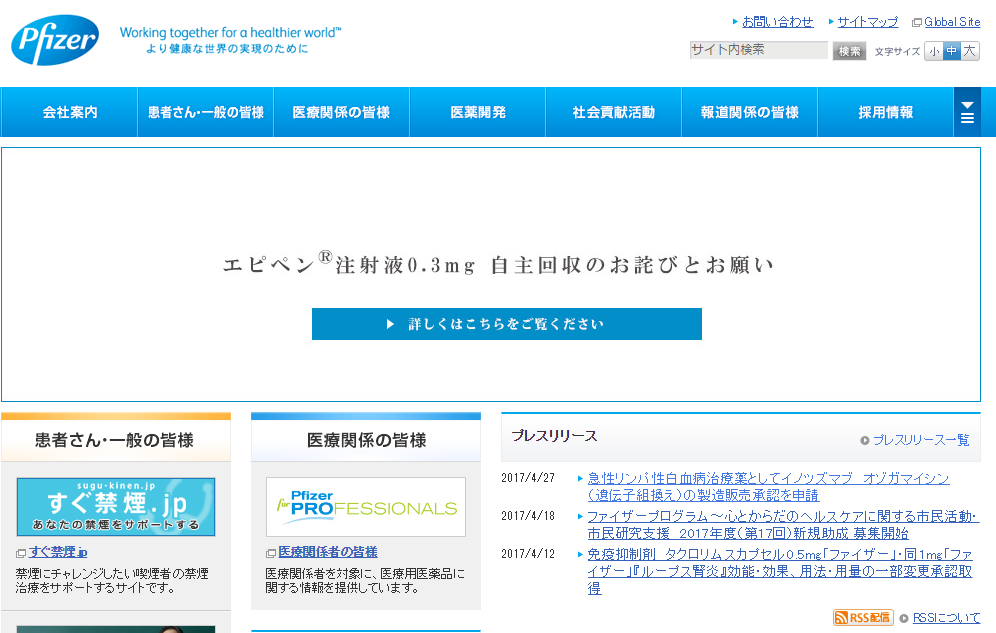Image resolution: width=996 pixels, height=633 pixels.
Task: Open the プレスリリース一覧 link
Action: click(921, 440)
